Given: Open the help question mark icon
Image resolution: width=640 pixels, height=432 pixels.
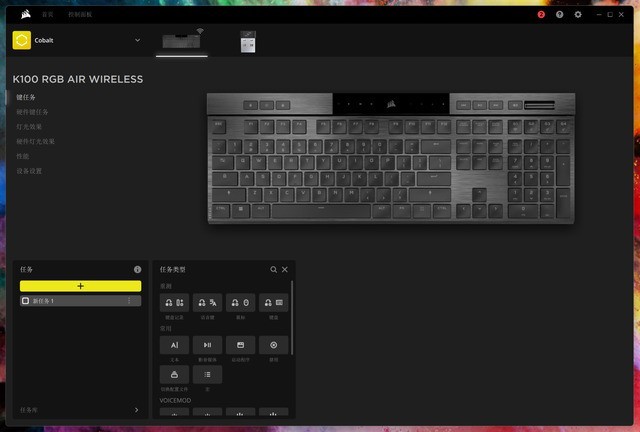Looking at the screenshot, I should pos(559,14).
